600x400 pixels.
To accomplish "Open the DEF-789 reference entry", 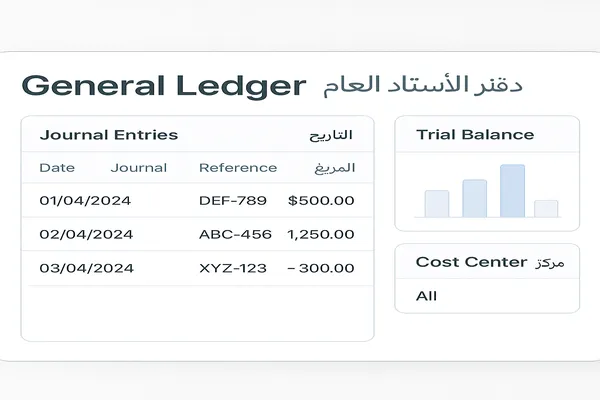I will [x=233, y=201].
